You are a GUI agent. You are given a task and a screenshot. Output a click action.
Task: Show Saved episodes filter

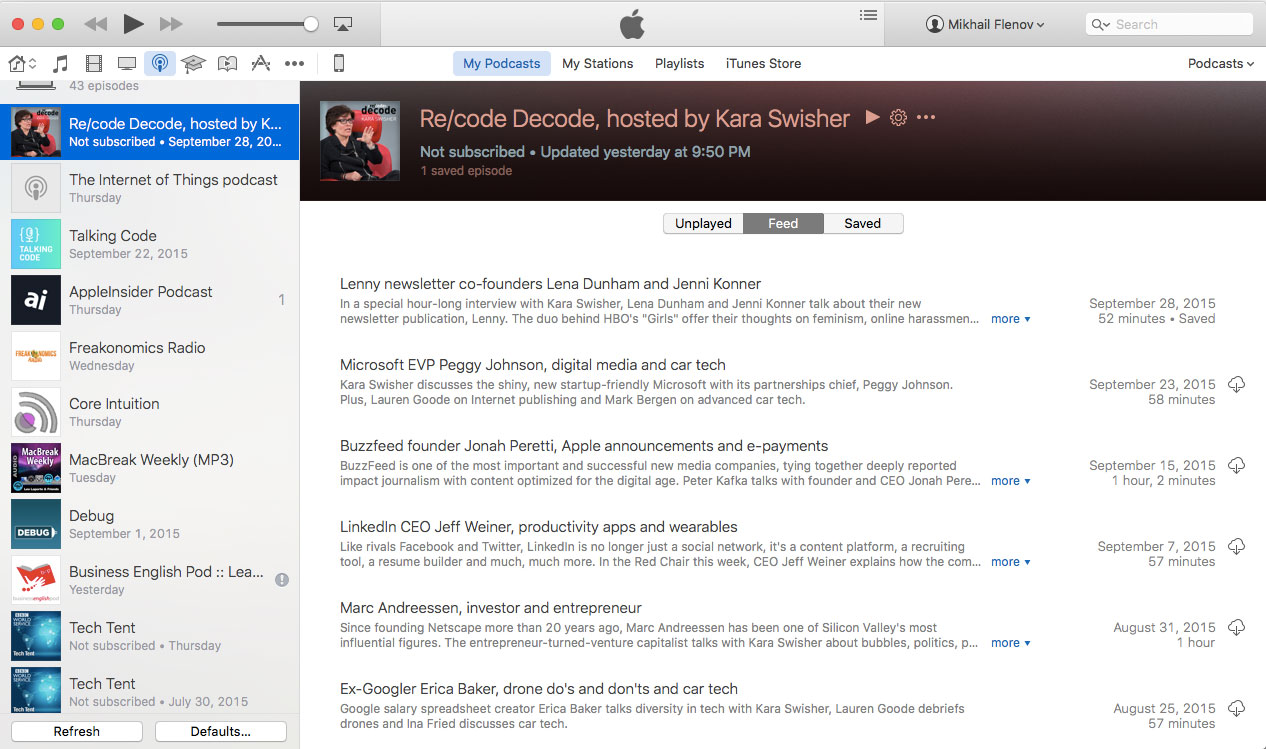coord(863,223)
